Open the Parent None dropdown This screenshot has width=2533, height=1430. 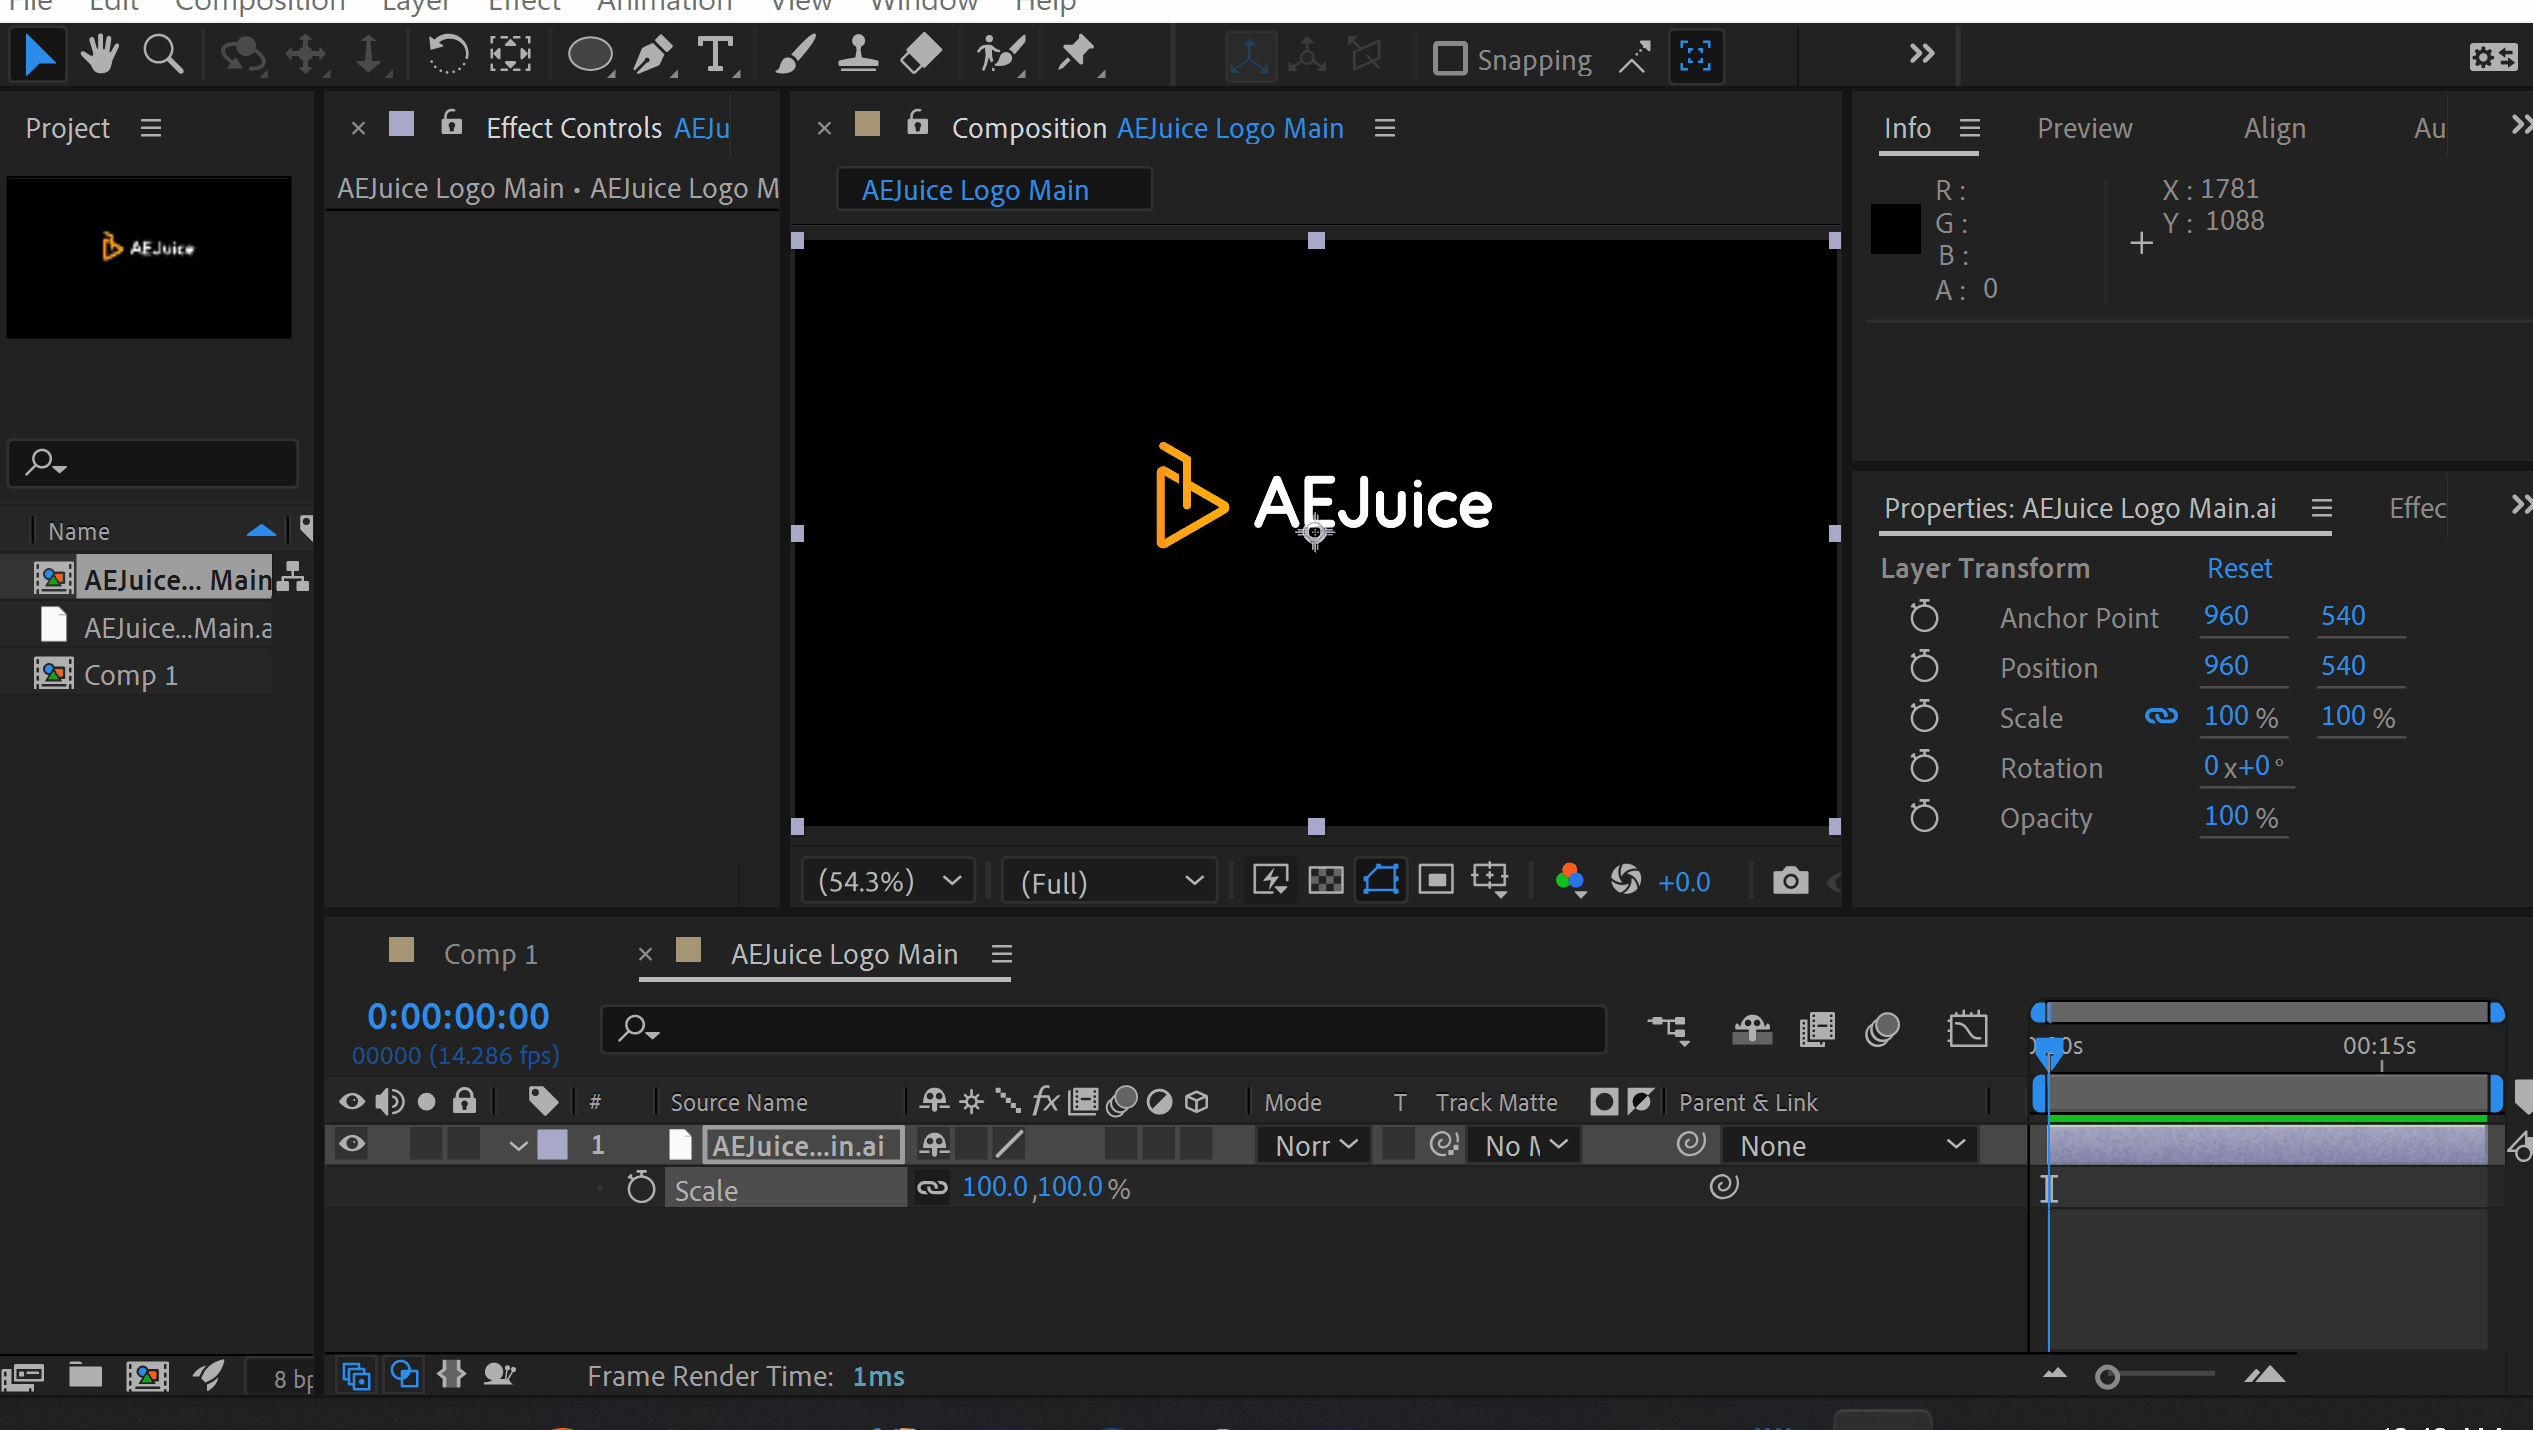[x=1850, y=1145]
